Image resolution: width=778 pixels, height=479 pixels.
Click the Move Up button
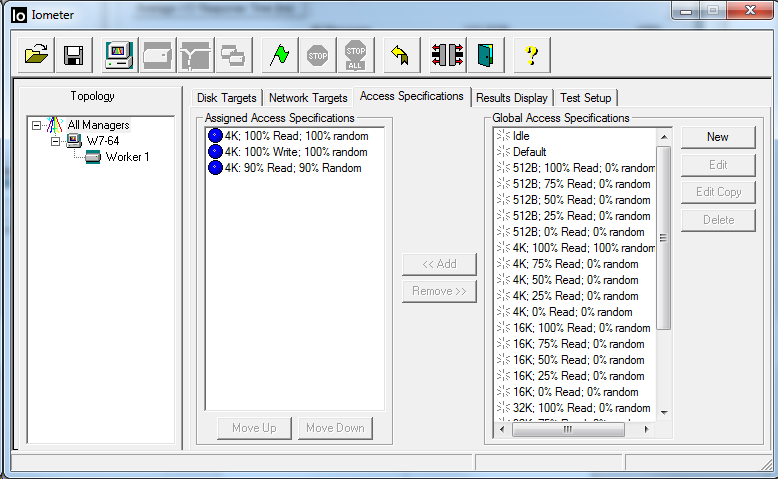tap(254, 428)
